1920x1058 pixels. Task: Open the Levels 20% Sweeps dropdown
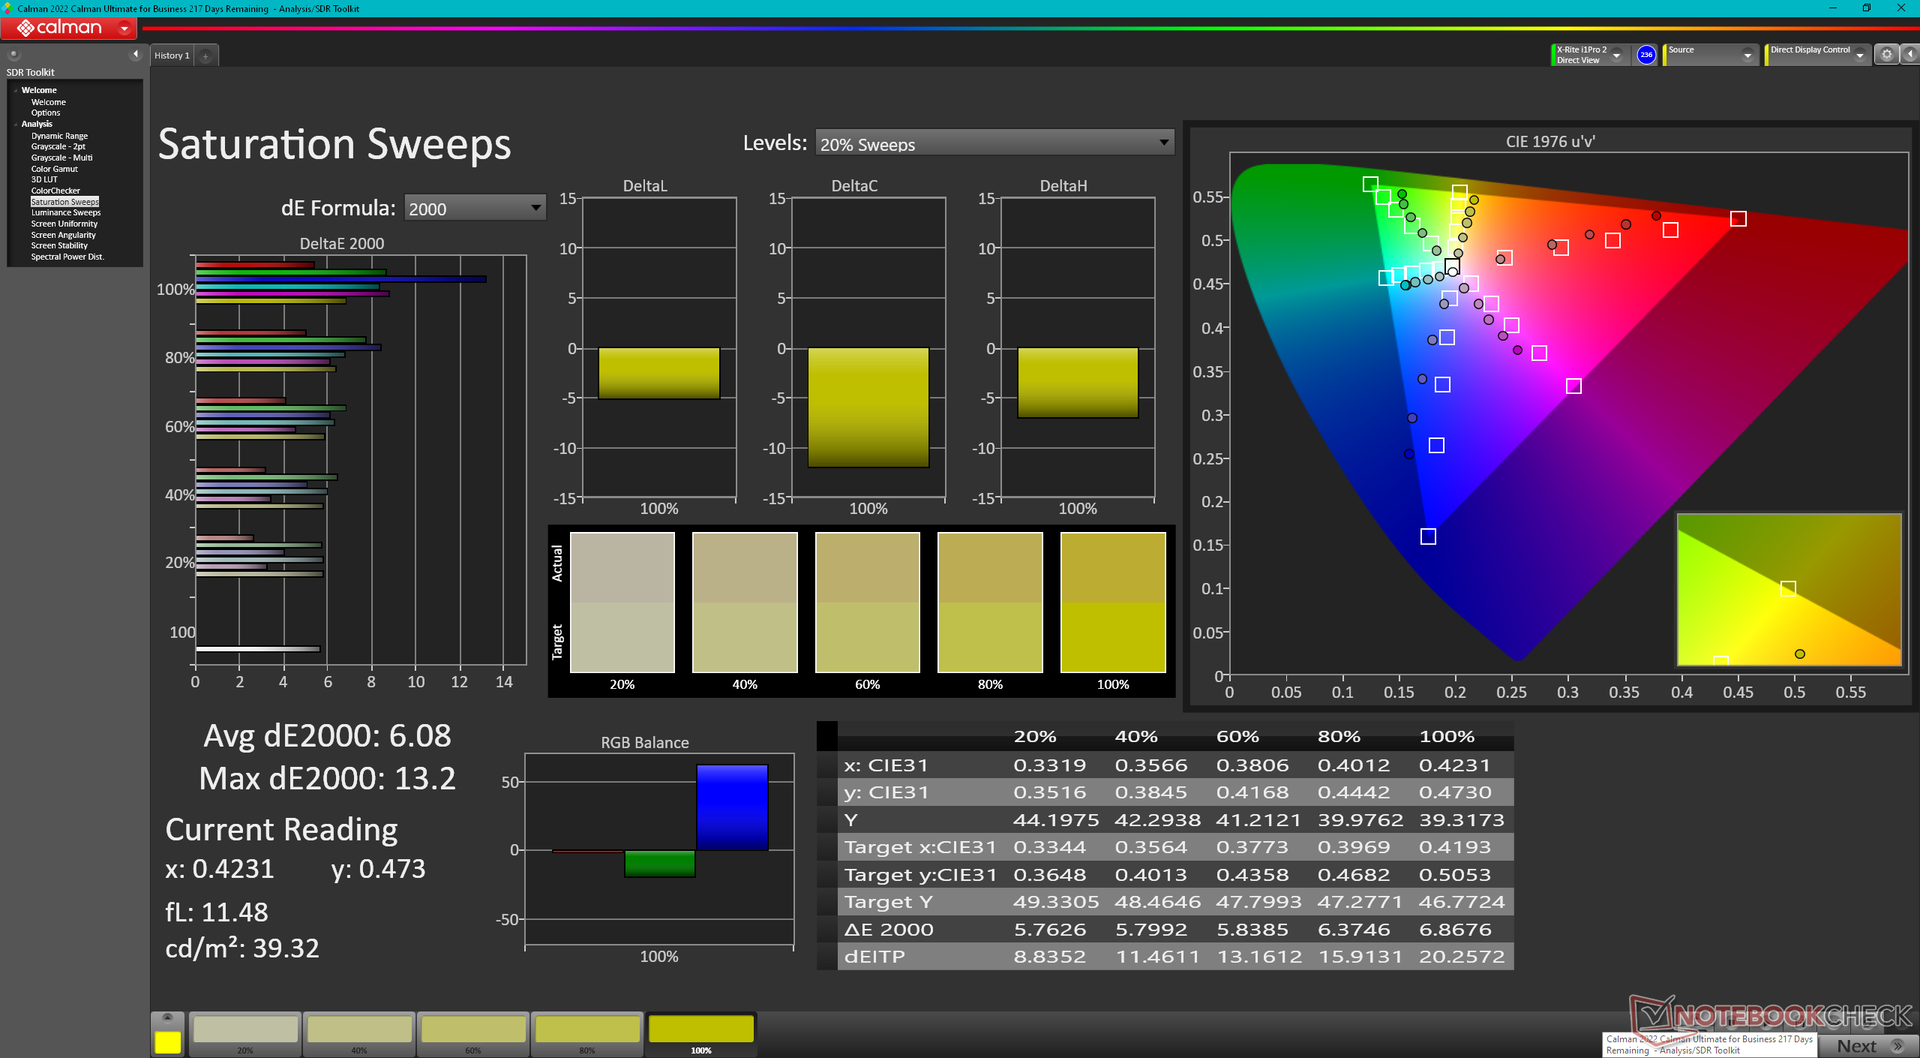click(994, 143)
